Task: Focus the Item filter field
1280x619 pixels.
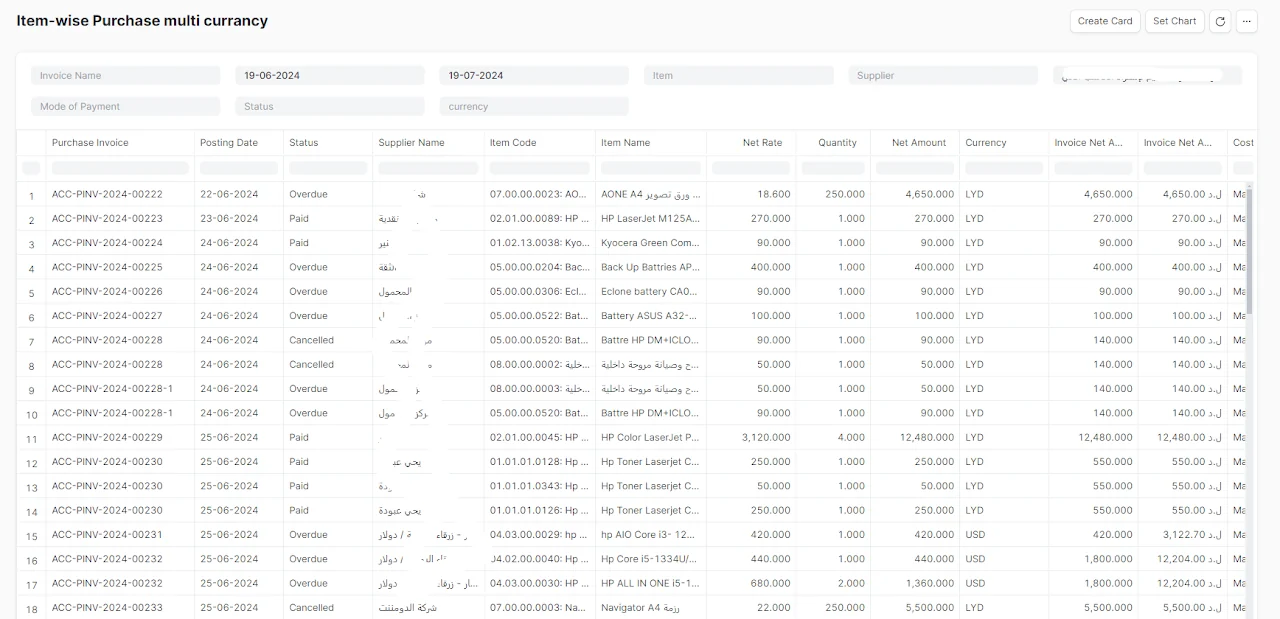Action: 738,75
